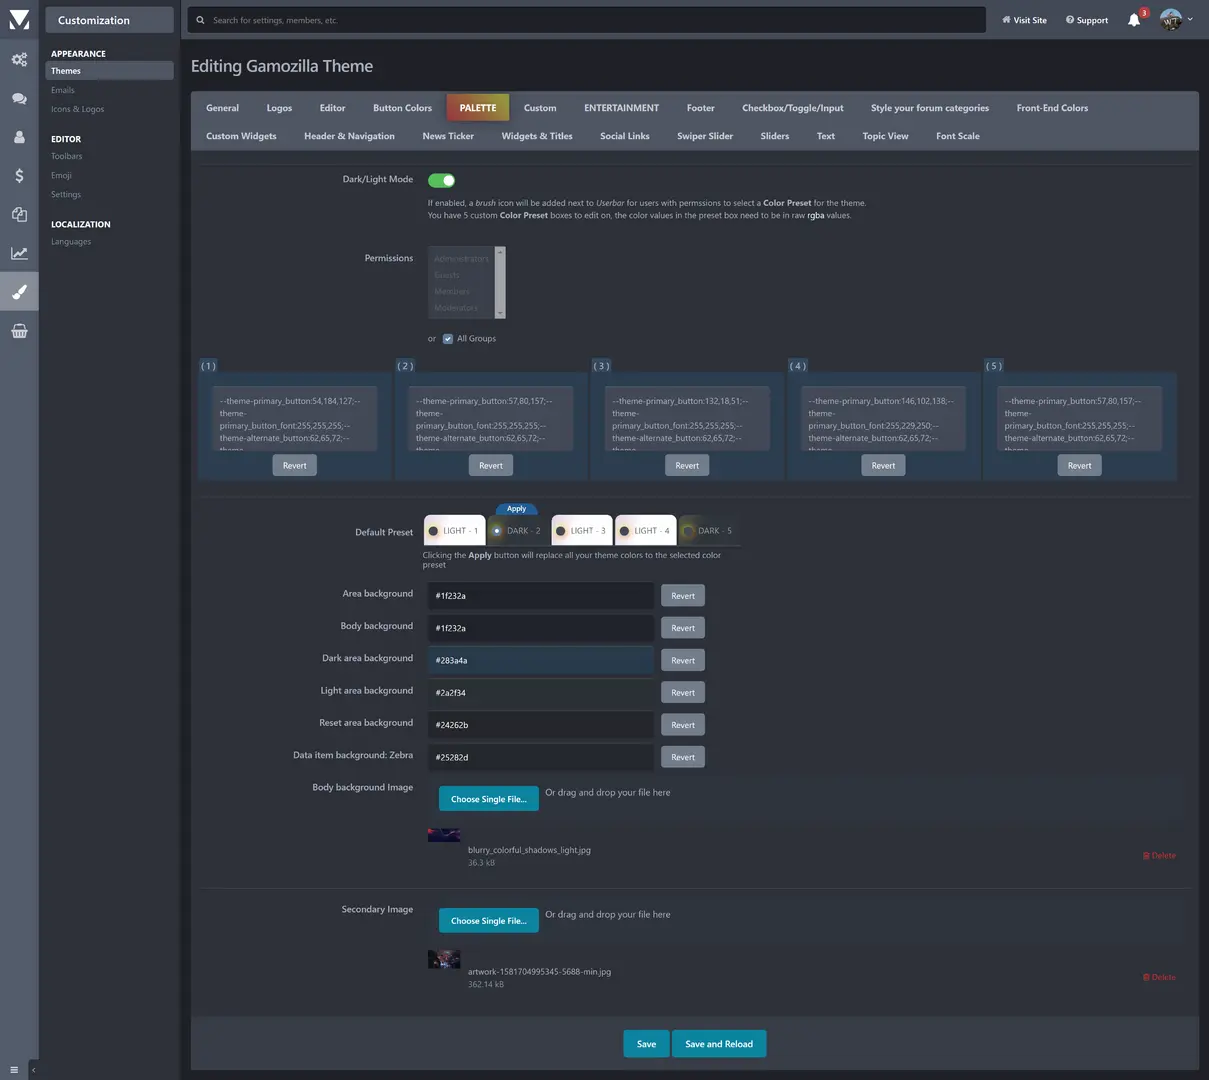Select LIGHT - 1 default preset
Image resolution: width=1209 pixels, height=1080 pixels.
click(x=454, y=531)
